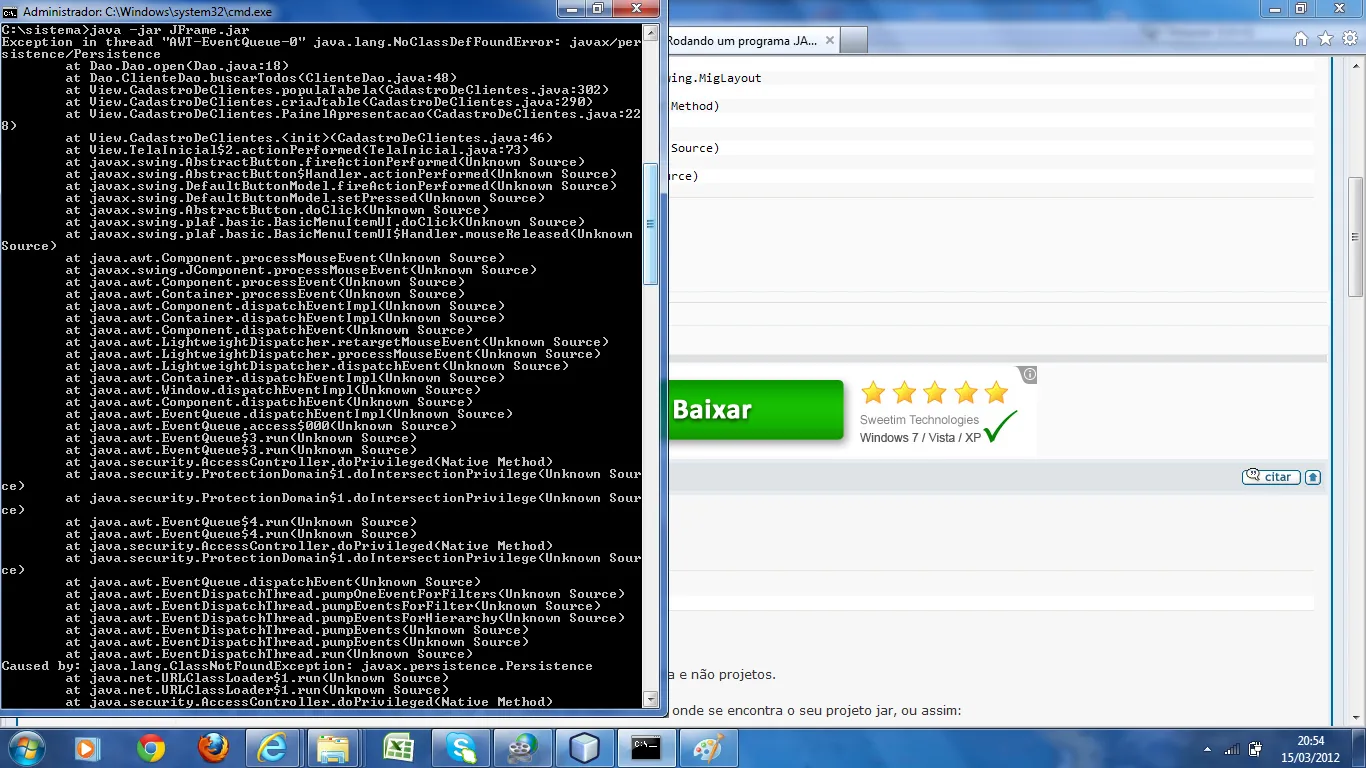Click the browser page scrollbar thumb
Viewport: 1366px width, 768px height.
click(x=1356, y=237)
